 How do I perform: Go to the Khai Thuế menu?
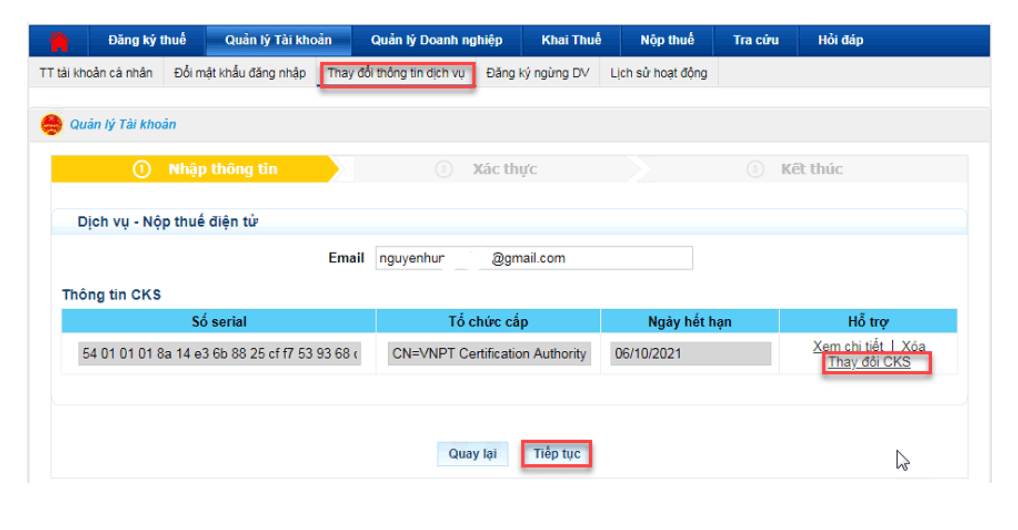tap(571, 40)
